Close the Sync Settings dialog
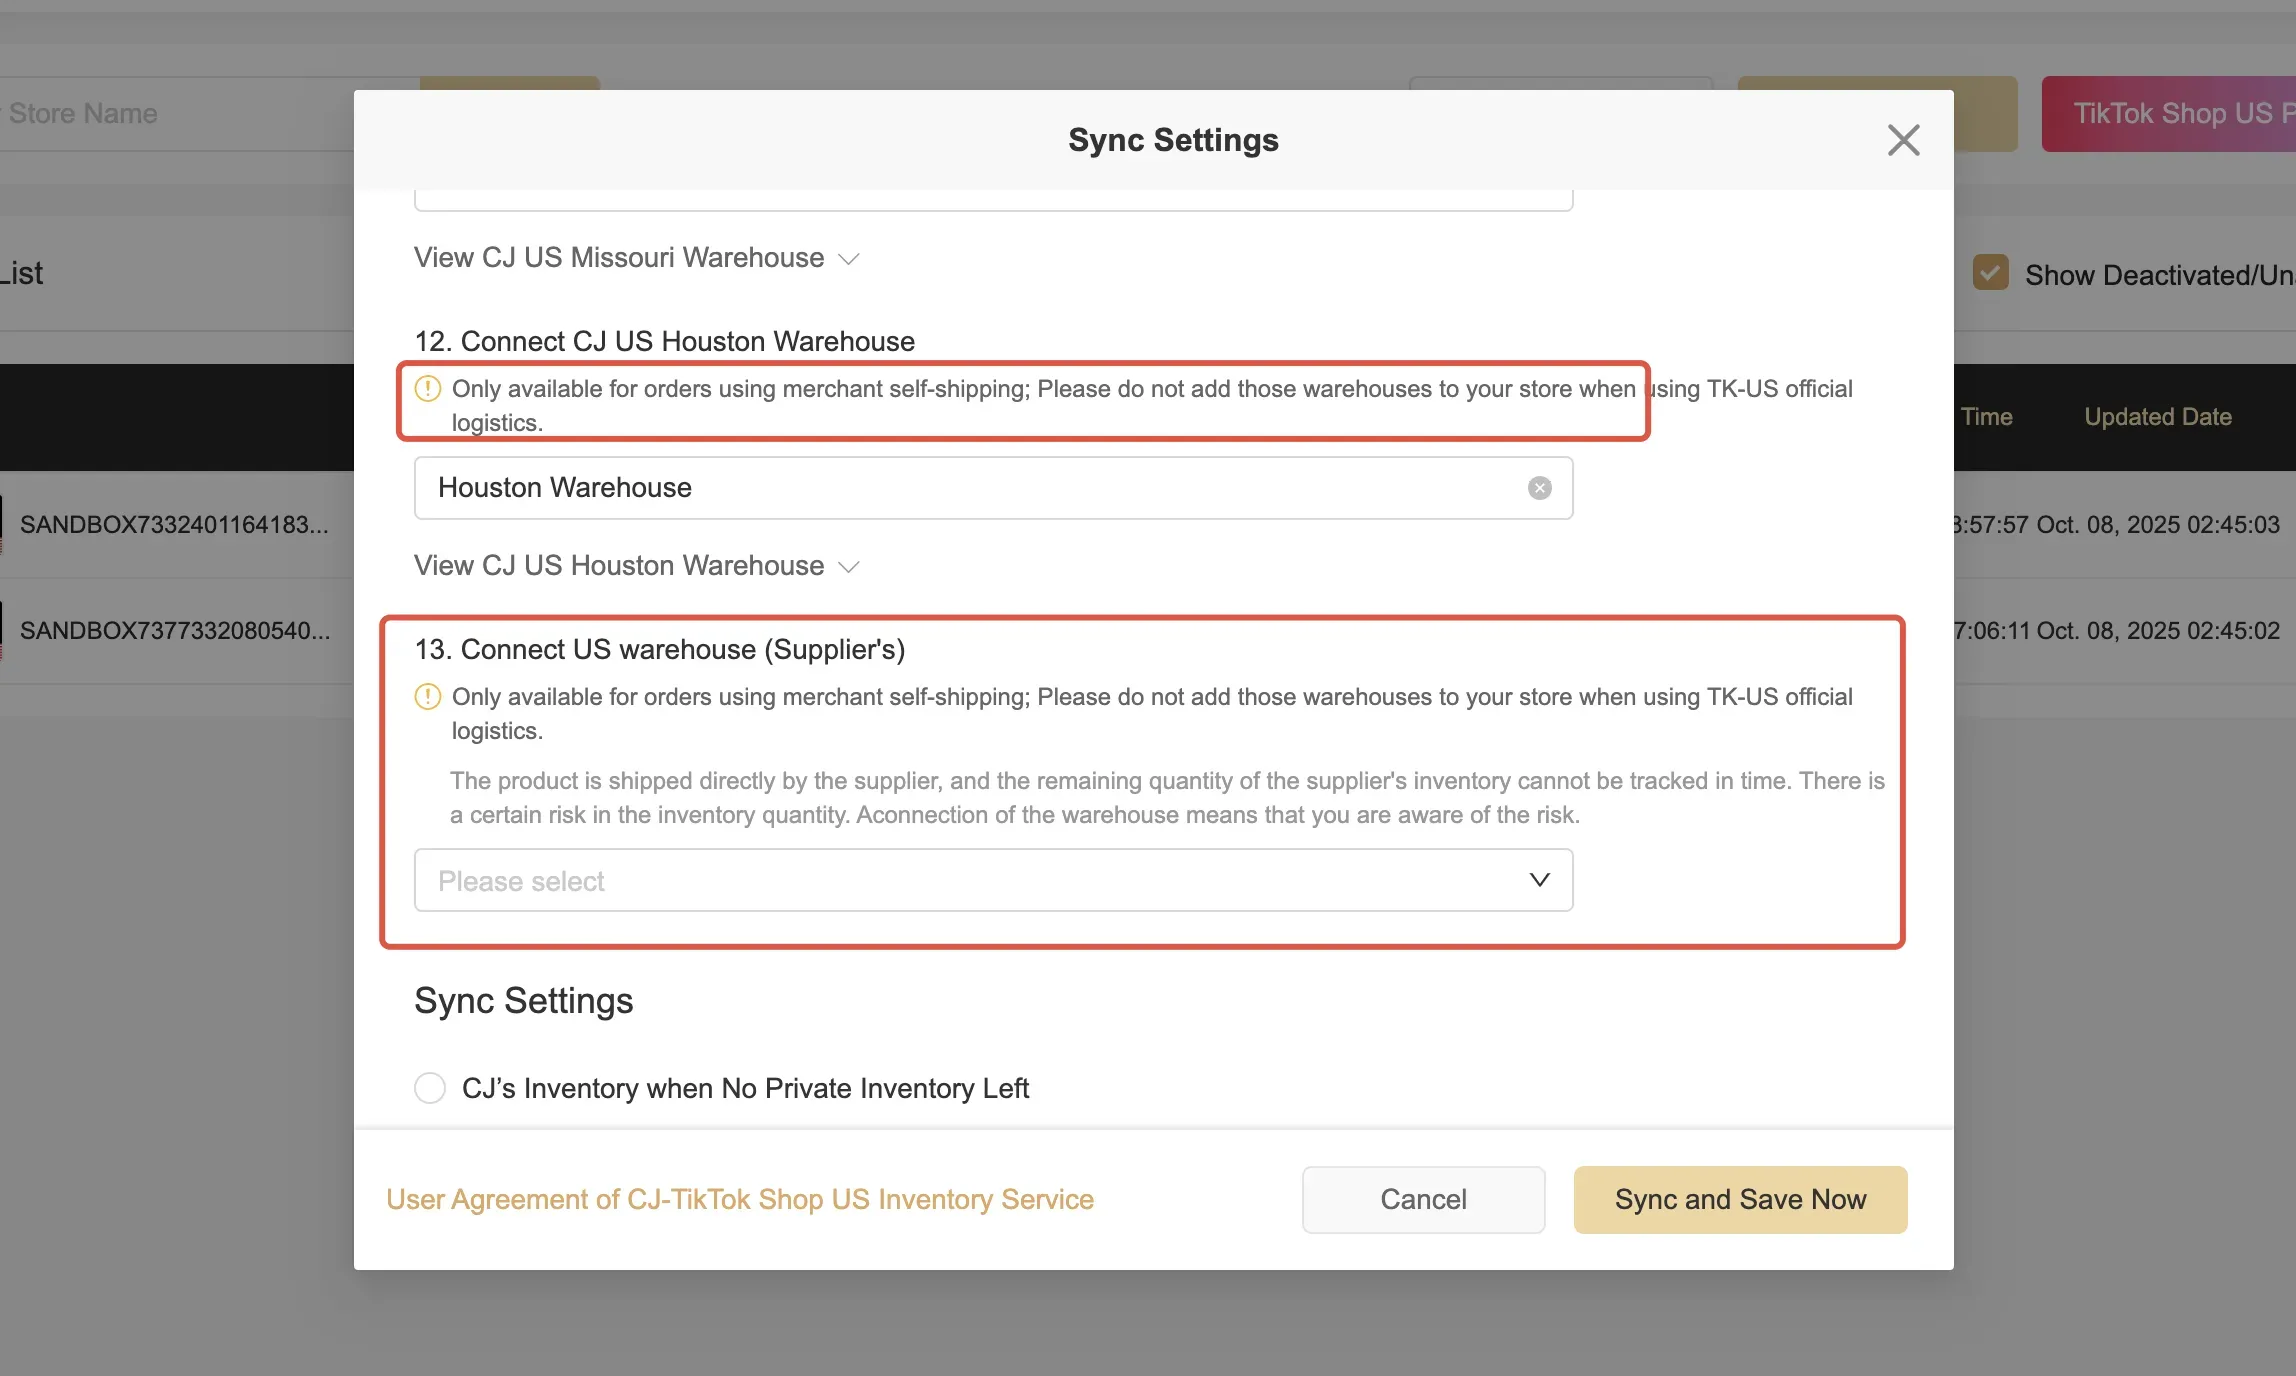Image resolution: width=2296 pixels, height=1376 pixels. point(1903,140)
